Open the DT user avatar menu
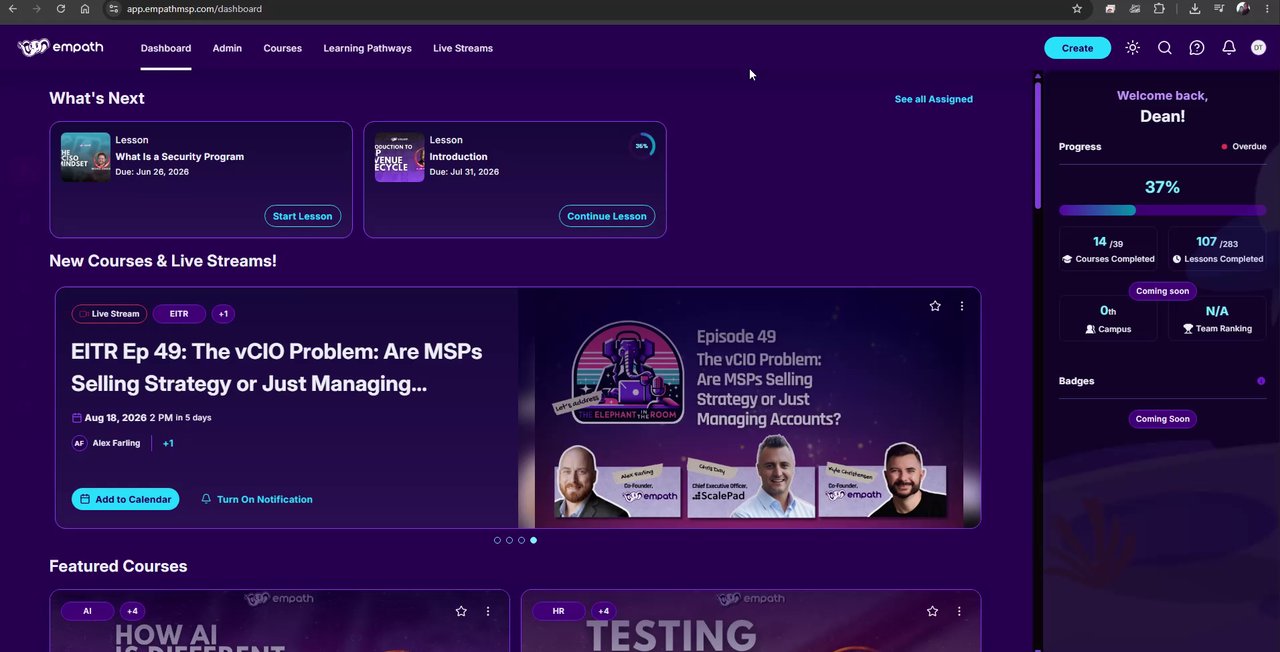 [1258, 48]
